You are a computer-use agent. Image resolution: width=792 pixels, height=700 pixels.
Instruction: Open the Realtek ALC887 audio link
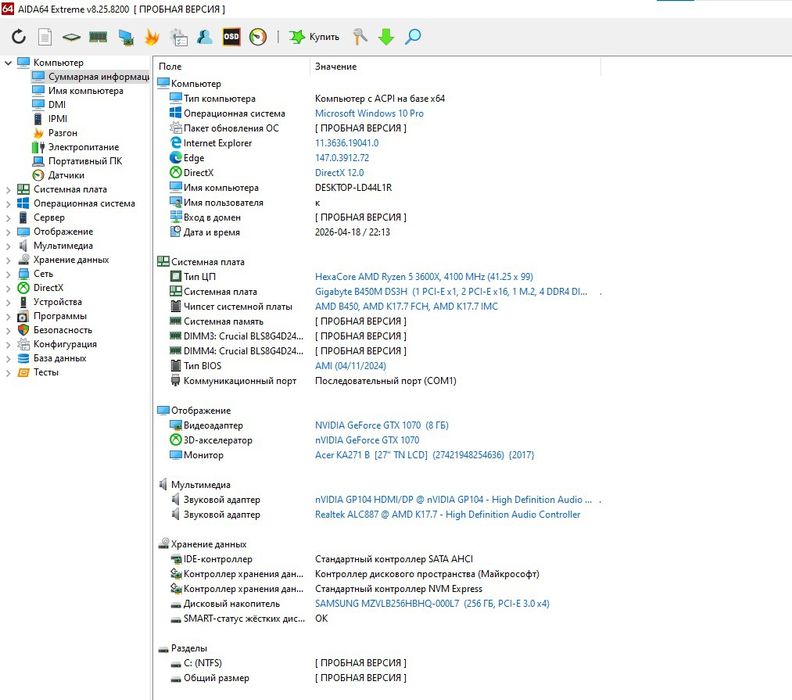click(x=448, y=515)
